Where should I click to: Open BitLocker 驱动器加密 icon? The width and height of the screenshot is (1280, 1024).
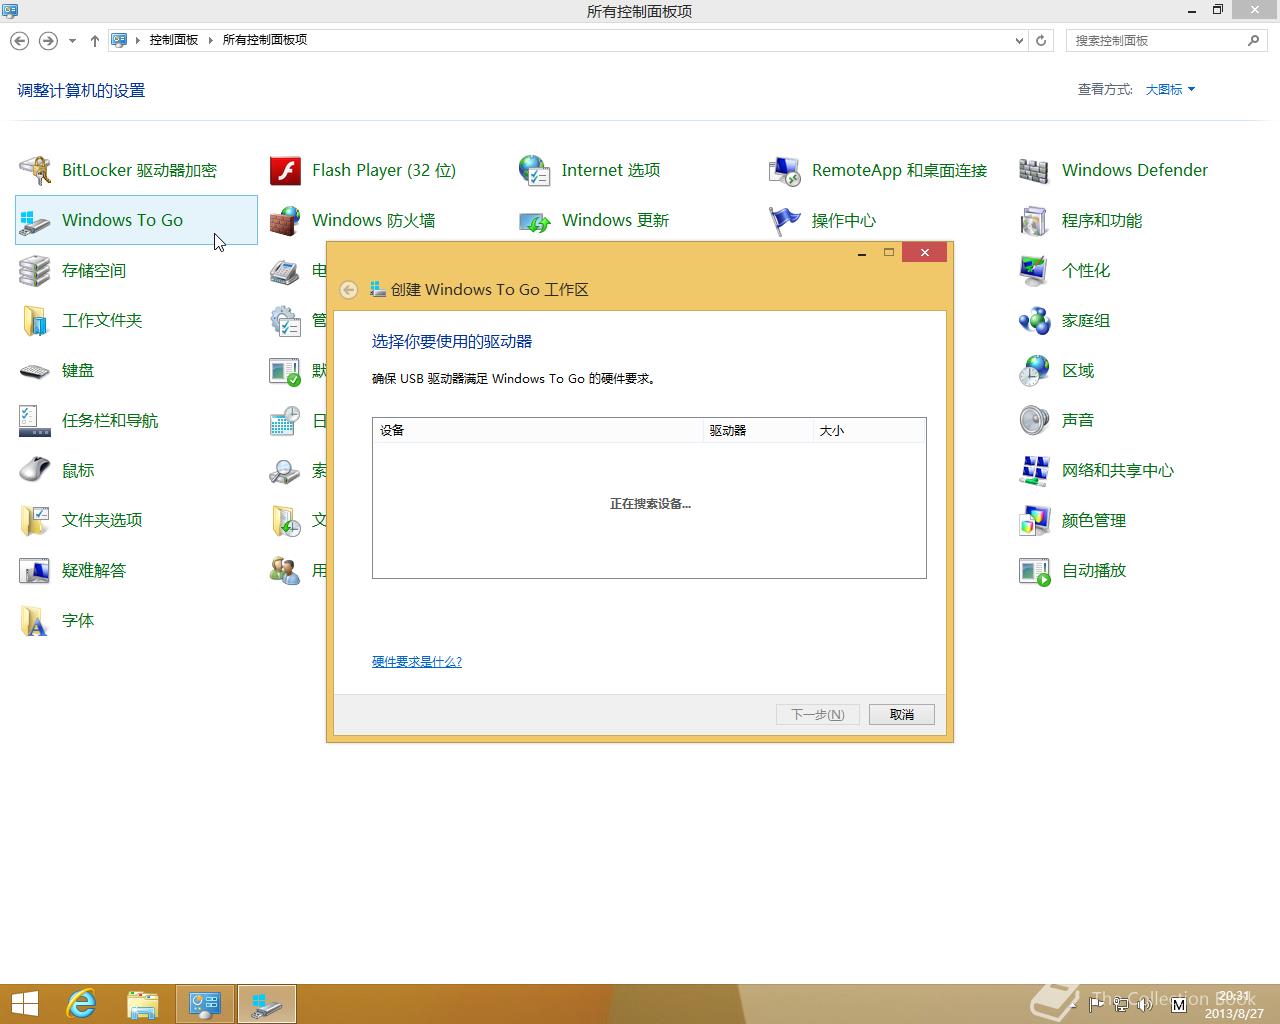point(35,170)
